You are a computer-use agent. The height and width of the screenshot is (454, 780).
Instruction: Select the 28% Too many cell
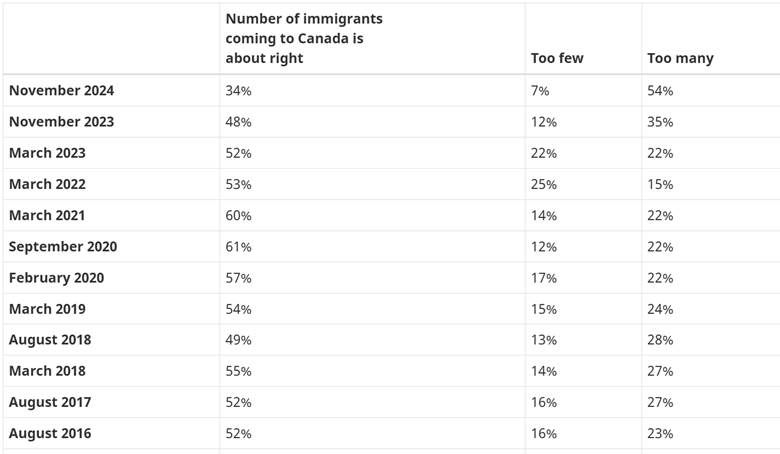click(660, 339)
